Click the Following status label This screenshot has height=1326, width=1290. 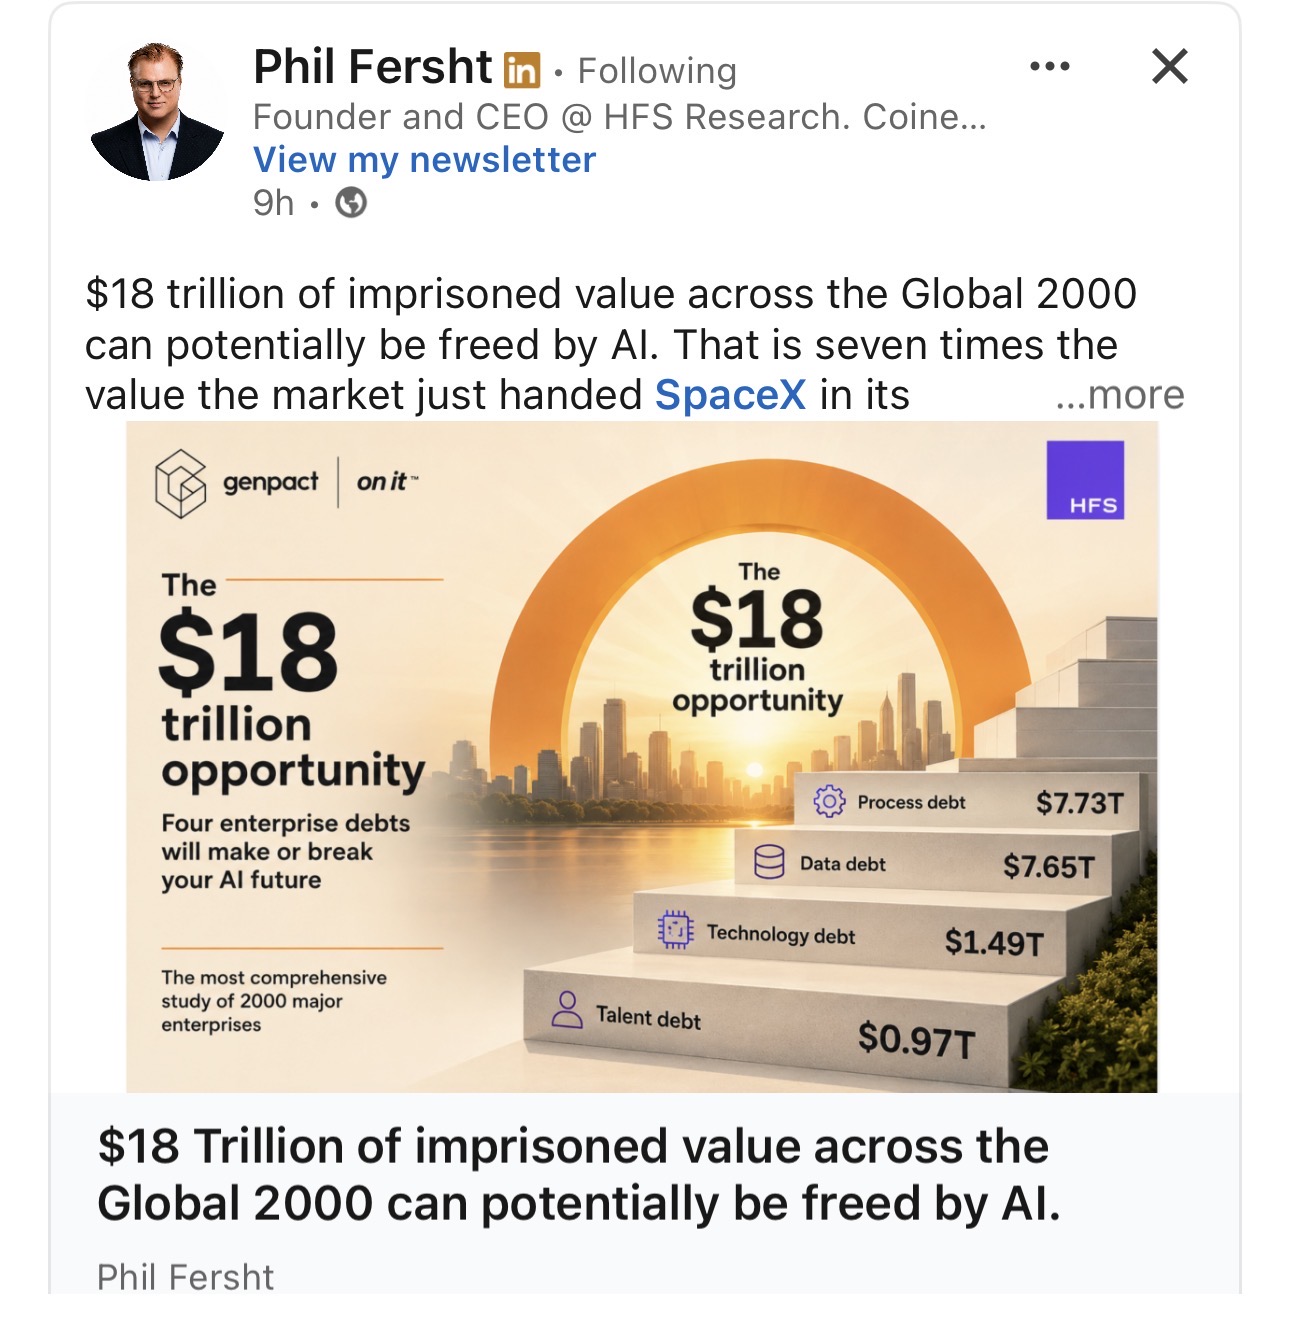(657, 71)
